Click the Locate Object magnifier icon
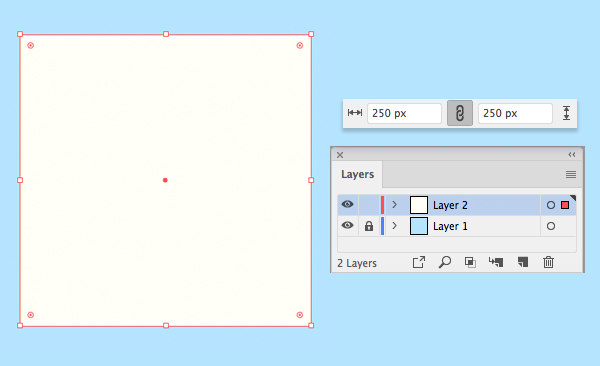 445,262
